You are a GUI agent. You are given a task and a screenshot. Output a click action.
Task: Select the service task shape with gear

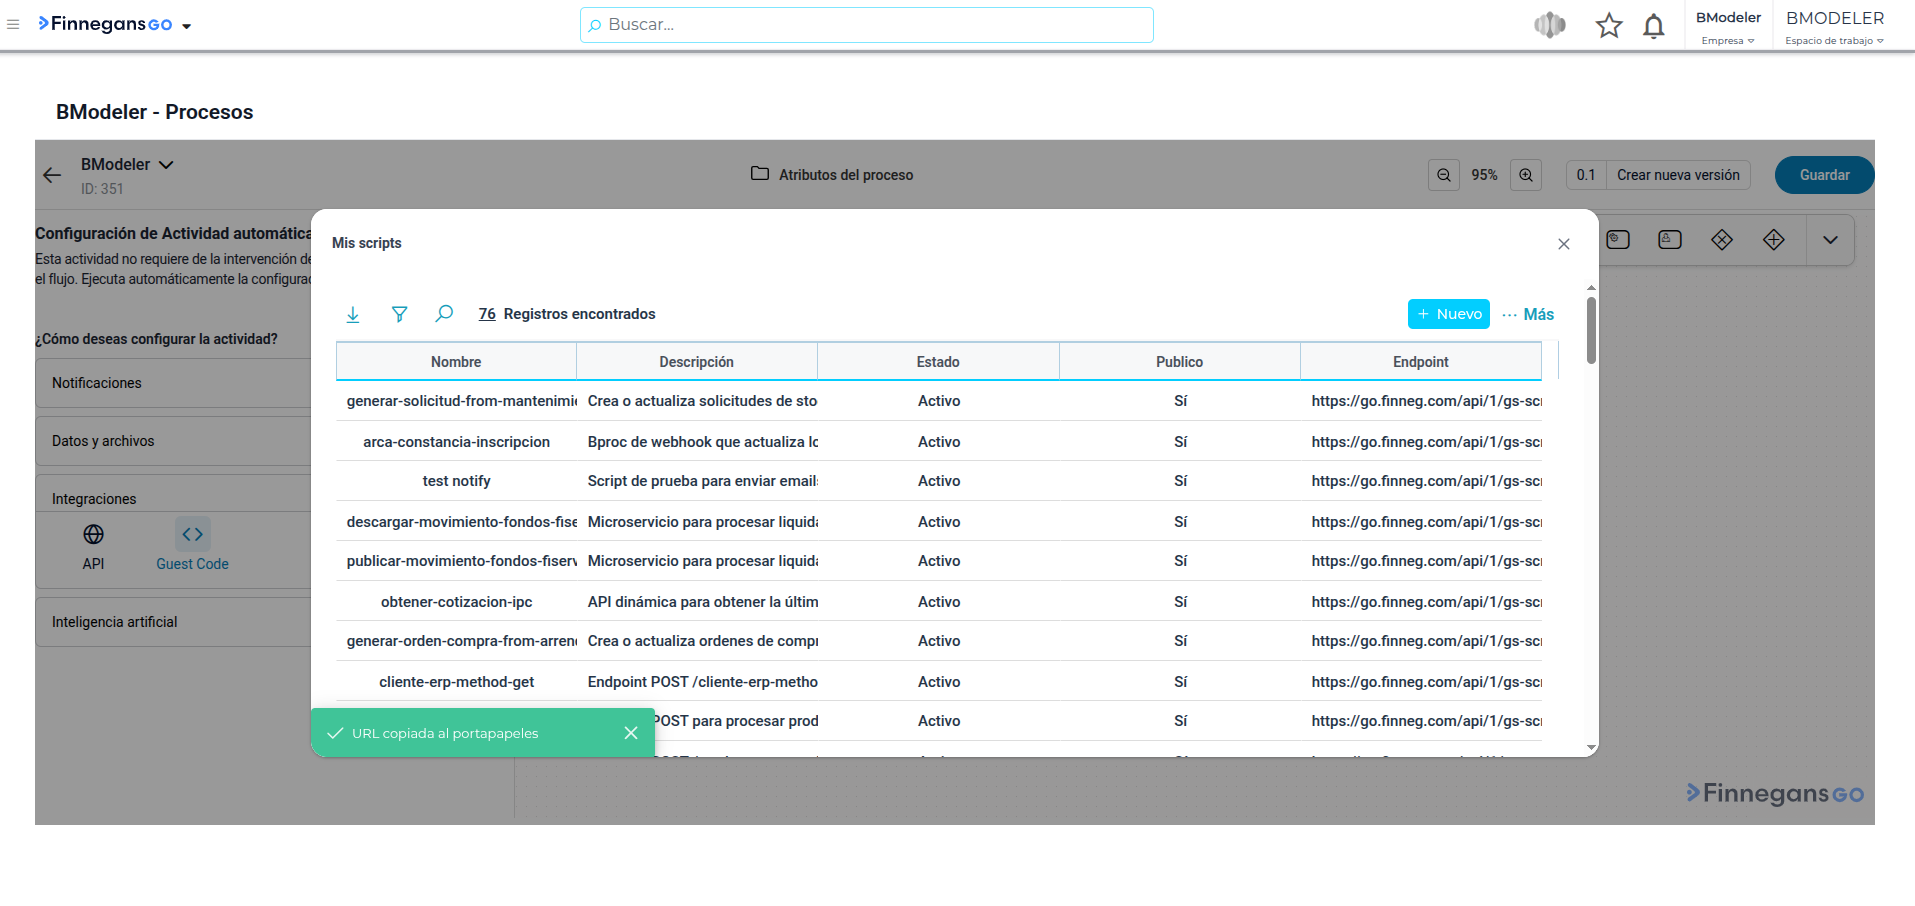(1618, 240)
